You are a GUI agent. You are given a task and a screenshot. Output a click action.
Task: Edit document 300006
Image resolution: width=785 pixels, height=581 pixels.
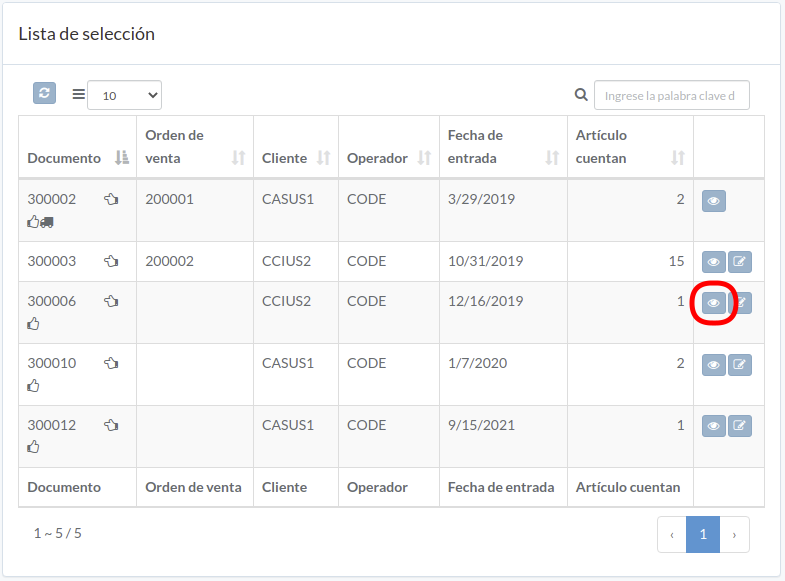point(740,303)
